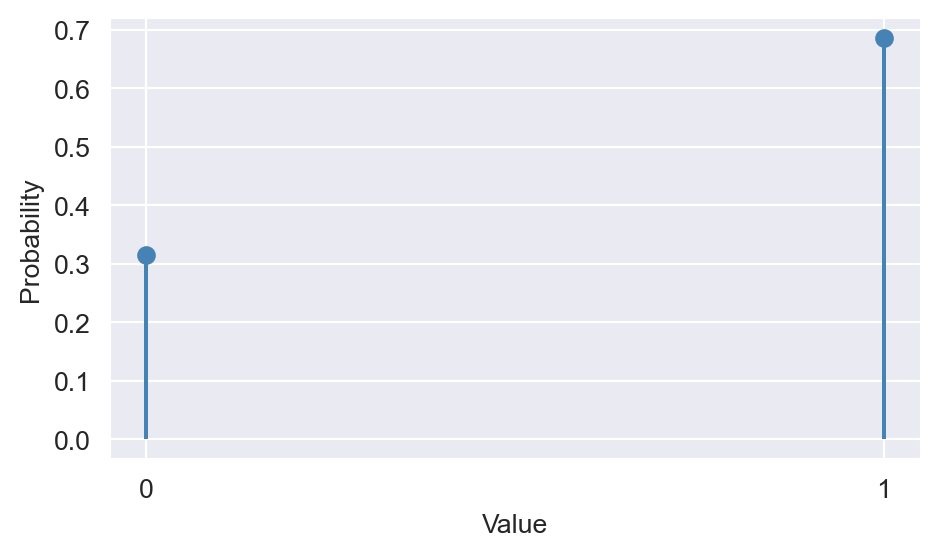Image resolution: width=939 pixels, height=556 pixels.
Task: Click the 0.7 y-axis tick label
Action: (72, 31)
